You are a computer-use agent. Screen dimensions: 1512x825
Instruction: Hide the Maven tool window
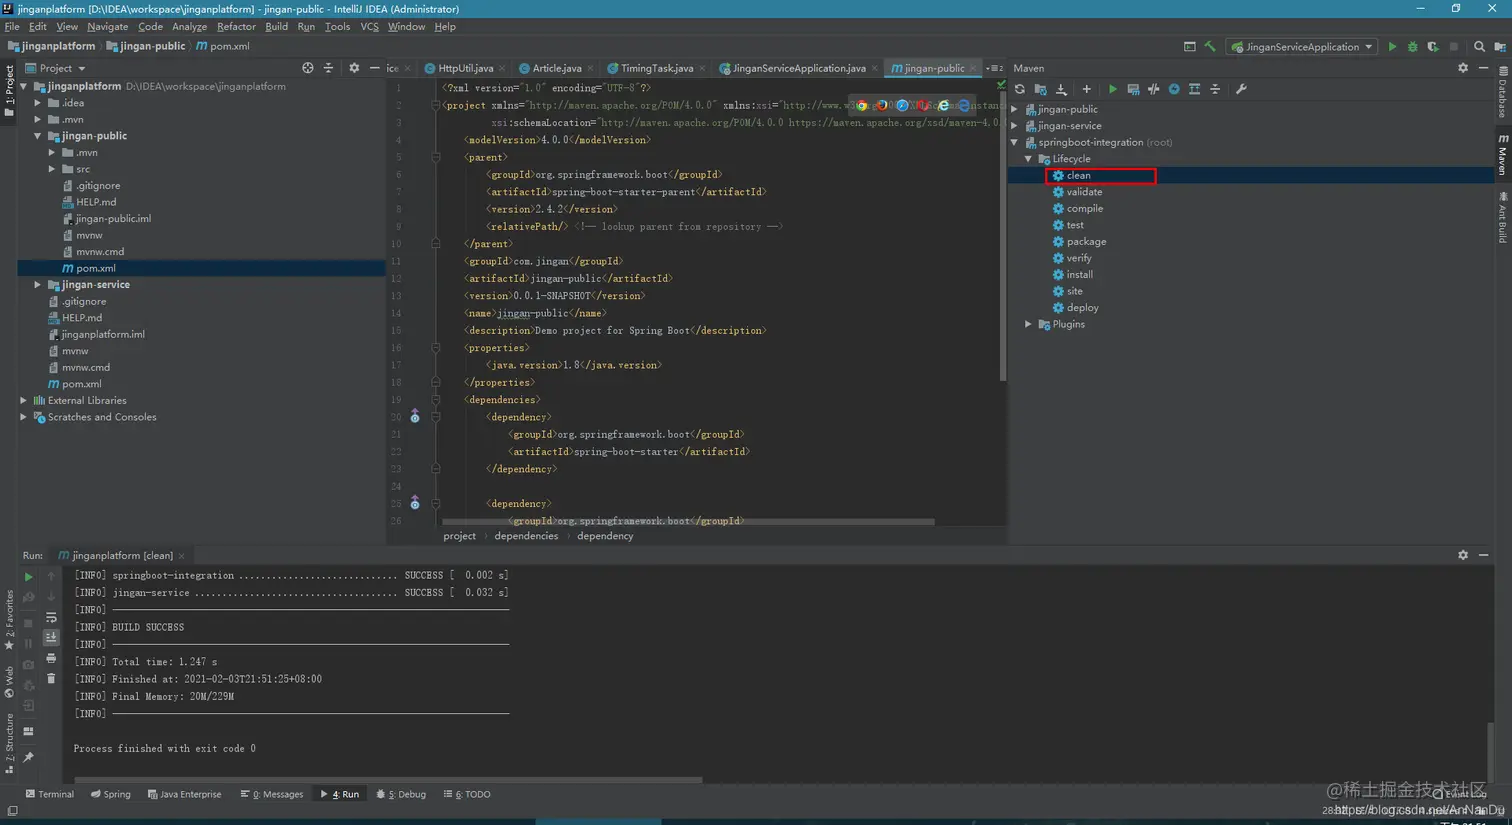point(1484,68)
